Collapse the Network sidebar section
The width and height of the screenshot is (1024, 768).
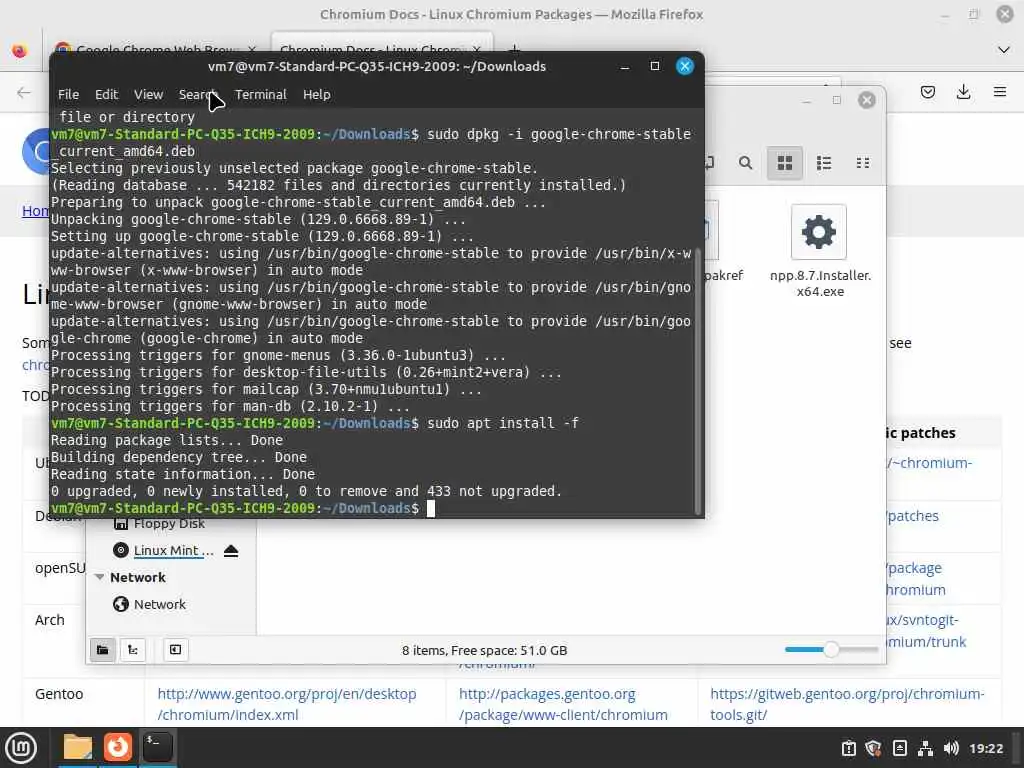pyautogui.click(x=99, y=577)
